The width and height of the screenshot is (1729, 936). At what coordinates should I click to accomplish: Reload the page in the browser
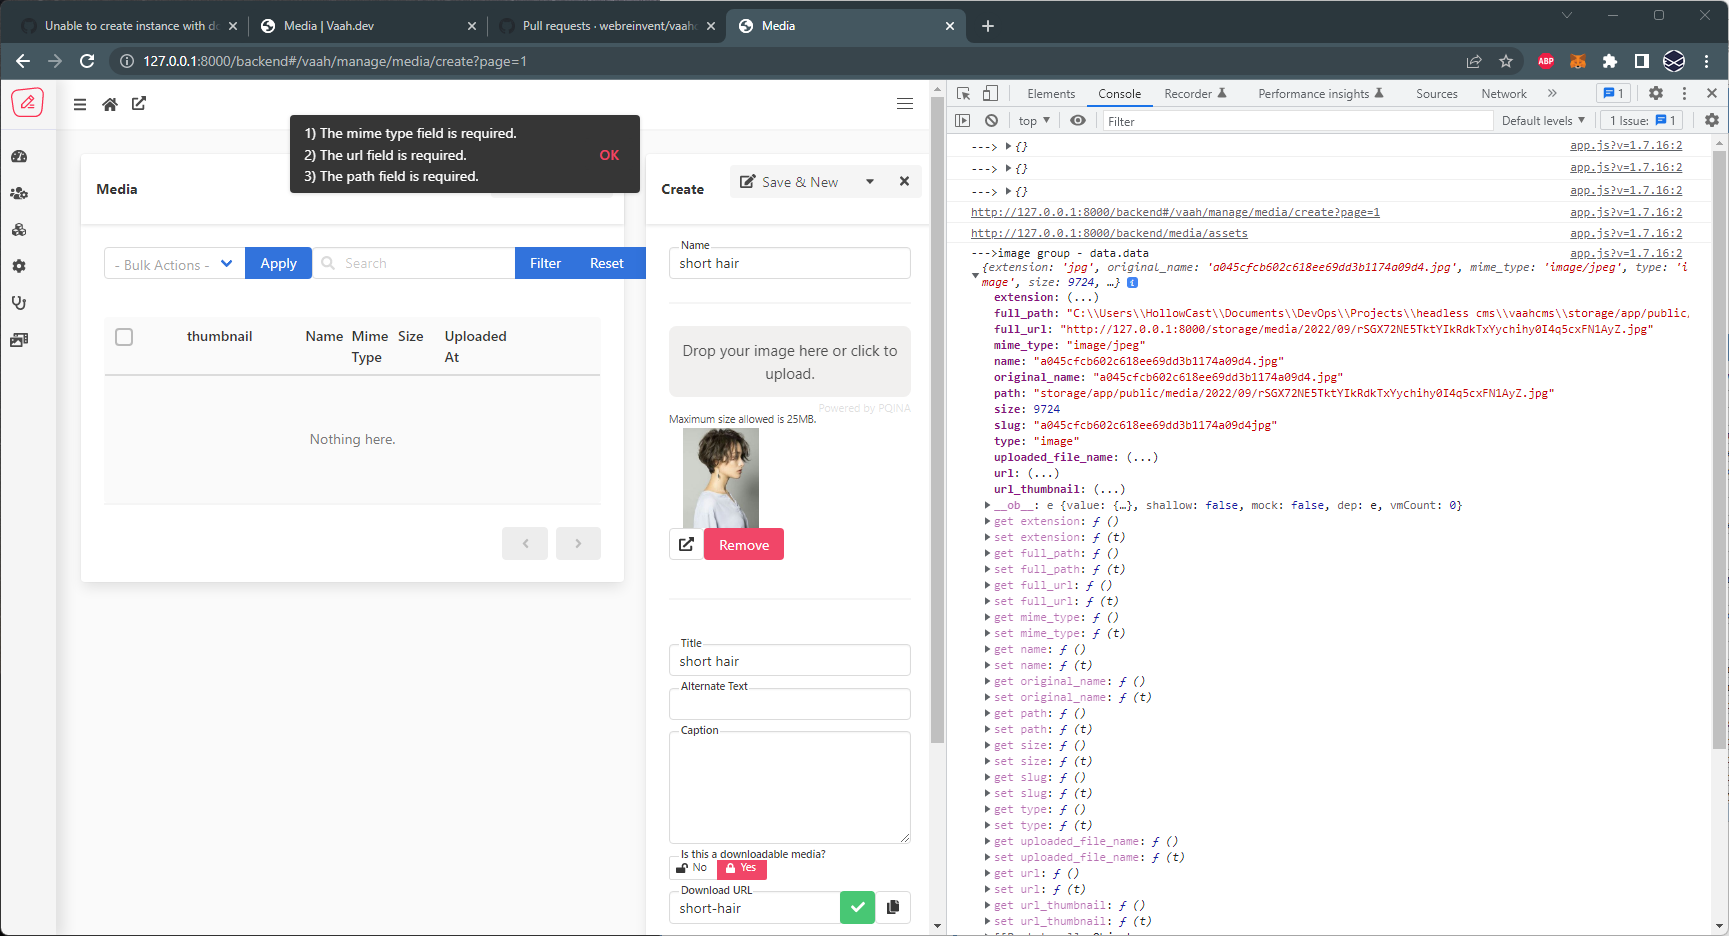87,61
